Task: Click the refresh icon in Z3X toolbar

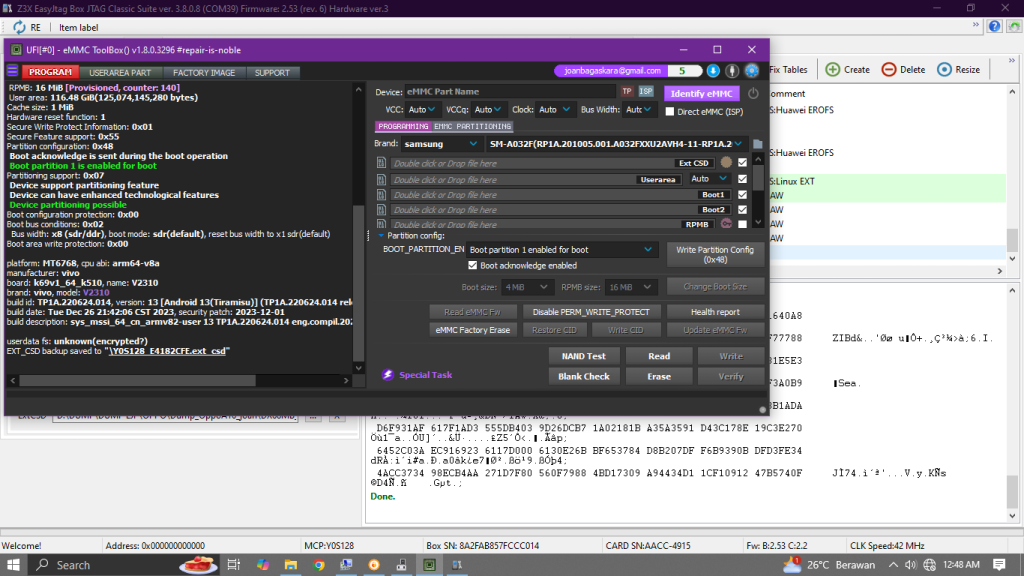Action: click(19, 27)
